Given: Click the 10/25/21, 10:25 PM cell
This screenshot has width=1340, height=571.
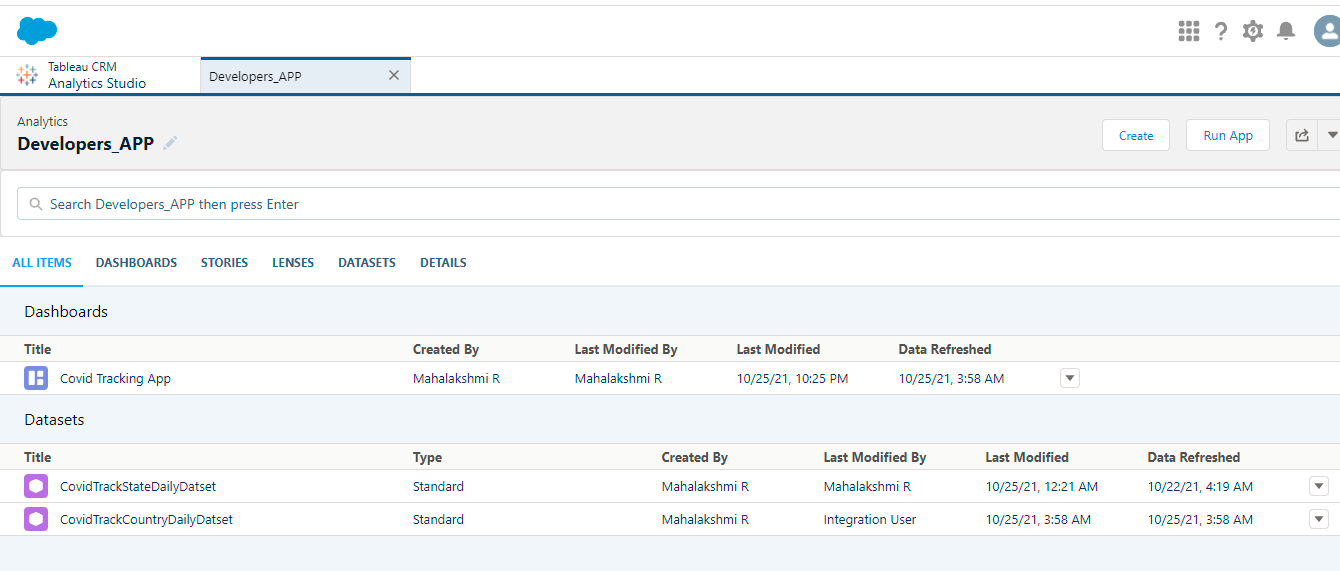Looking at the screenshot, I should pos(793,378).
